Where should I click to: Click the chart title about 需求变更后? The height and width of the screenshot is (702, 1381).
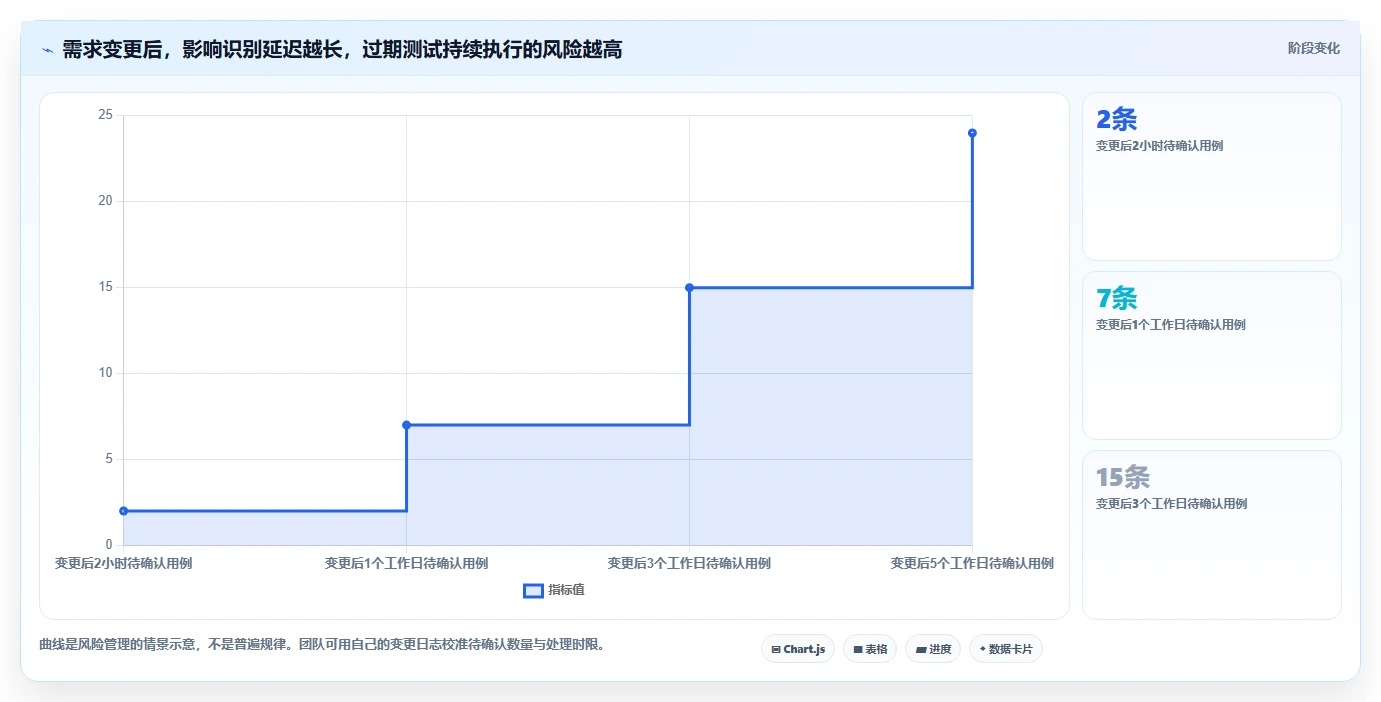click(342, 50)
